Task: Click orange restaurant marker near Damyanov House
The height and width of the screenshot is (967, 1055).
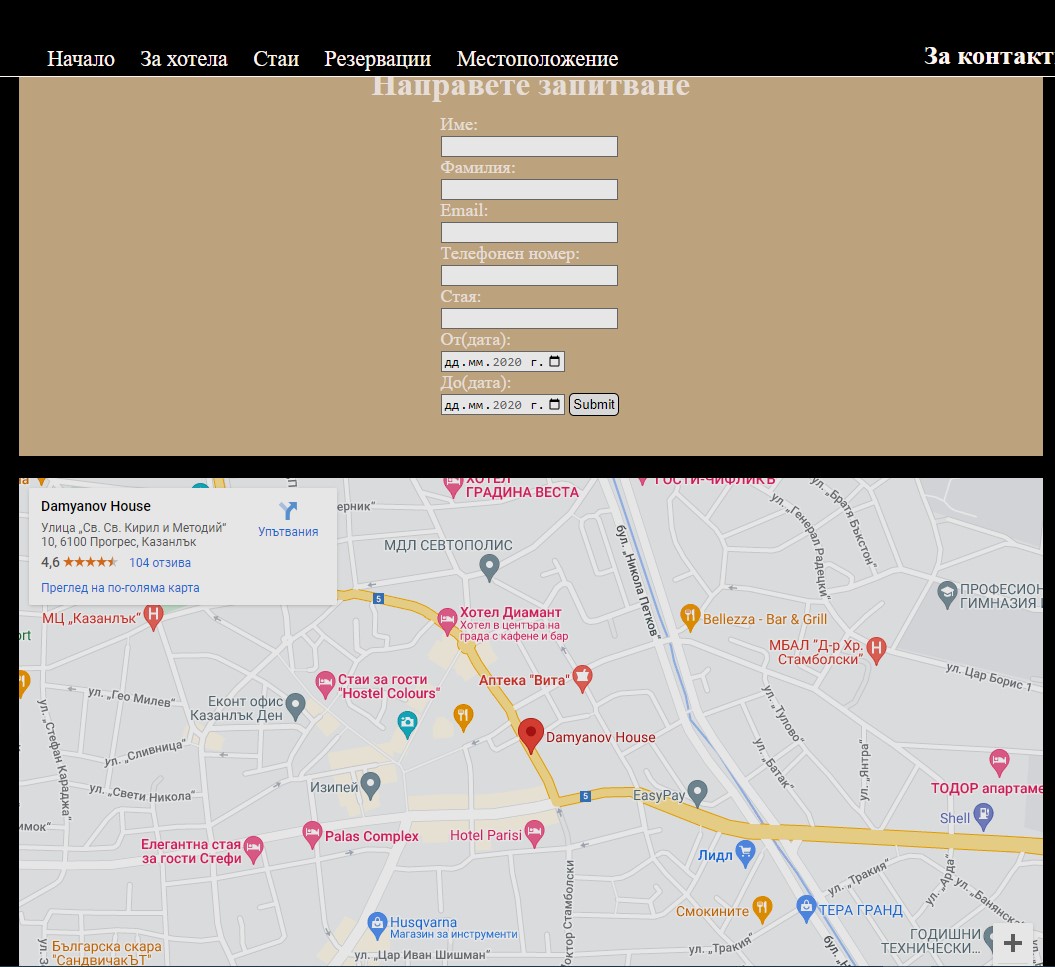Action: 463,716
